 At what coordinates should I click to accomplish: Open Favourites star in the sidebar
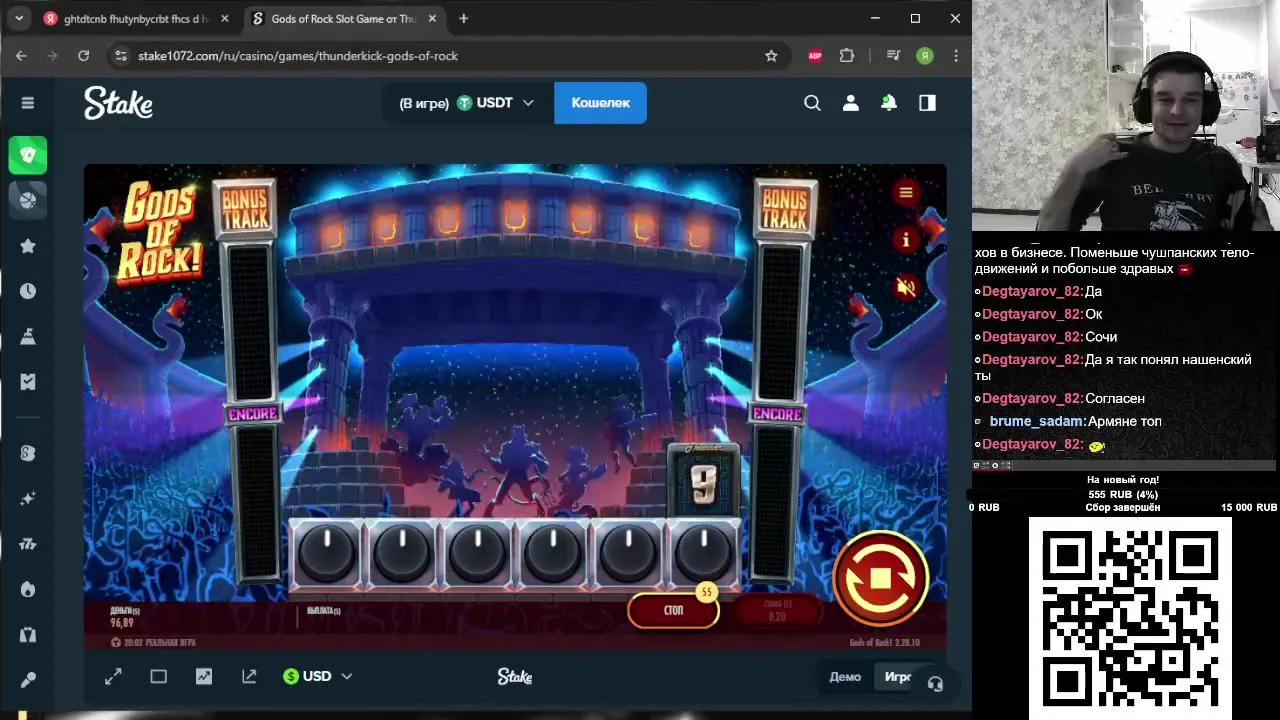[x=28, y=246]
